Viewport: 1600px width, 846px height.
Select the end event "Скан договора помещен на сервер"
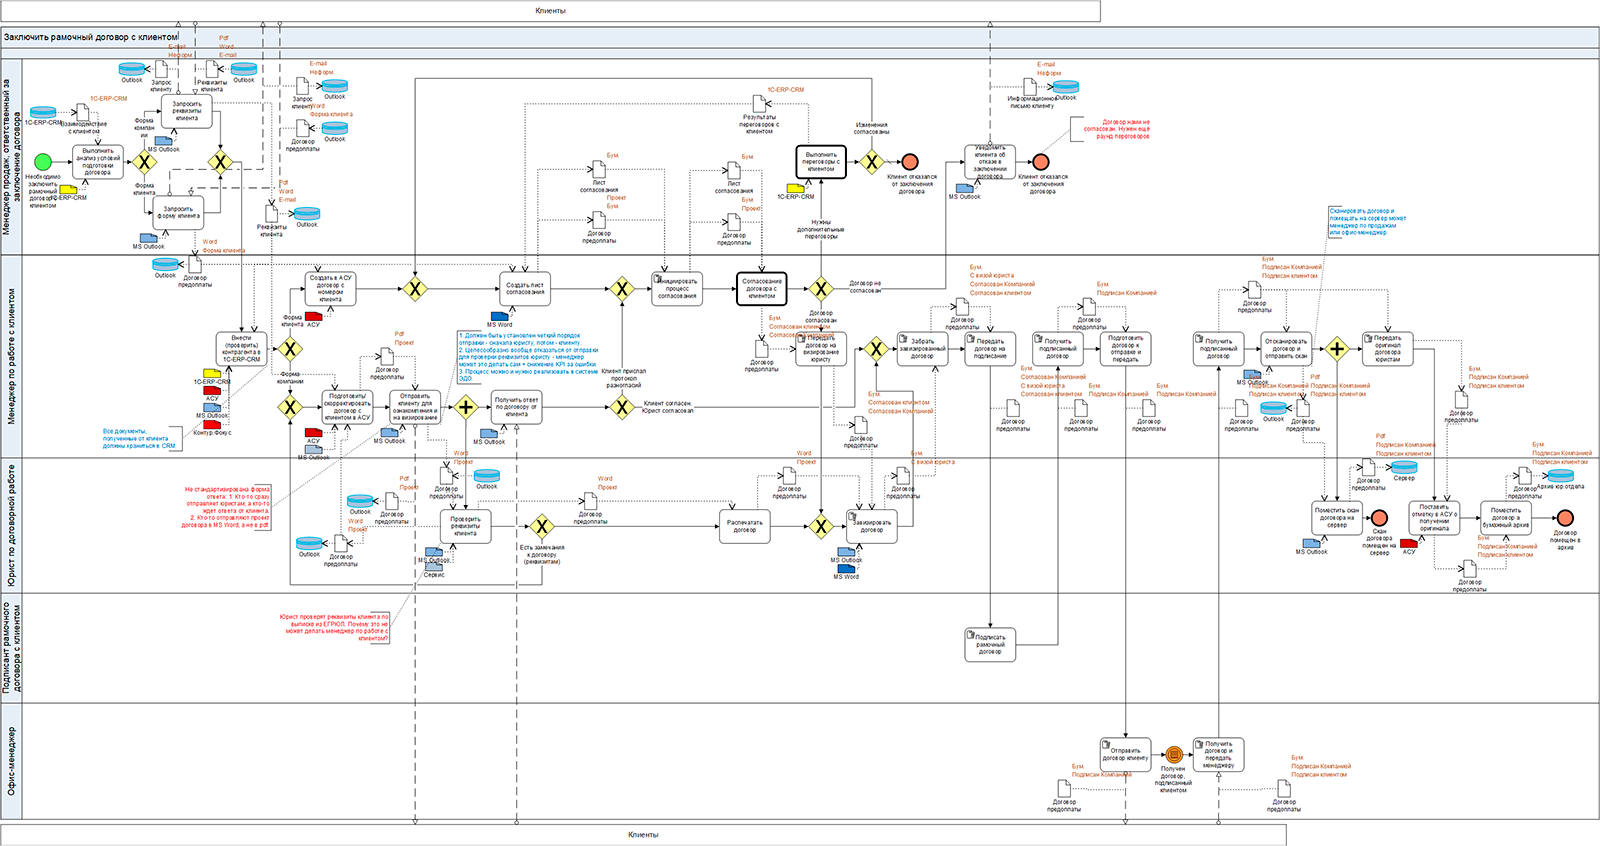pyautogui.click(x=1379, y=518)
